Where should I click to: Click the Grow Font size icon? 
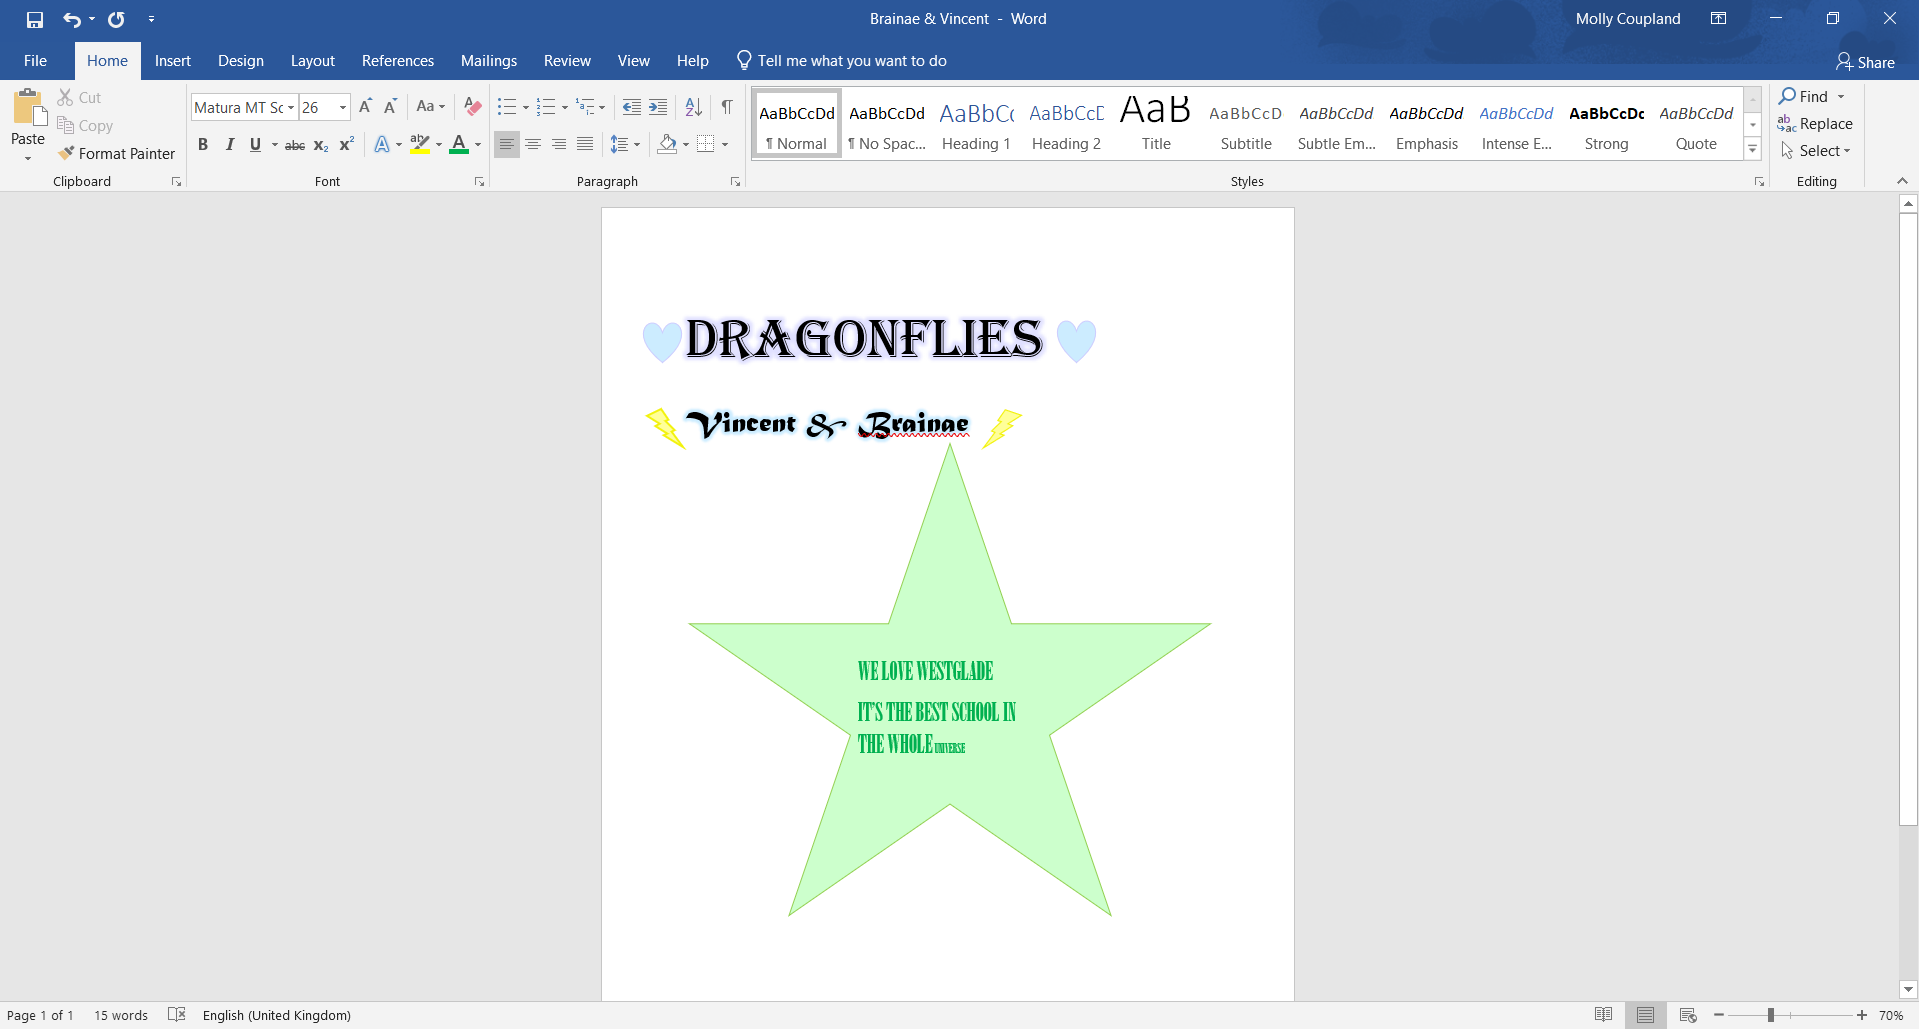pyautogui.click(x=365, y=107)
